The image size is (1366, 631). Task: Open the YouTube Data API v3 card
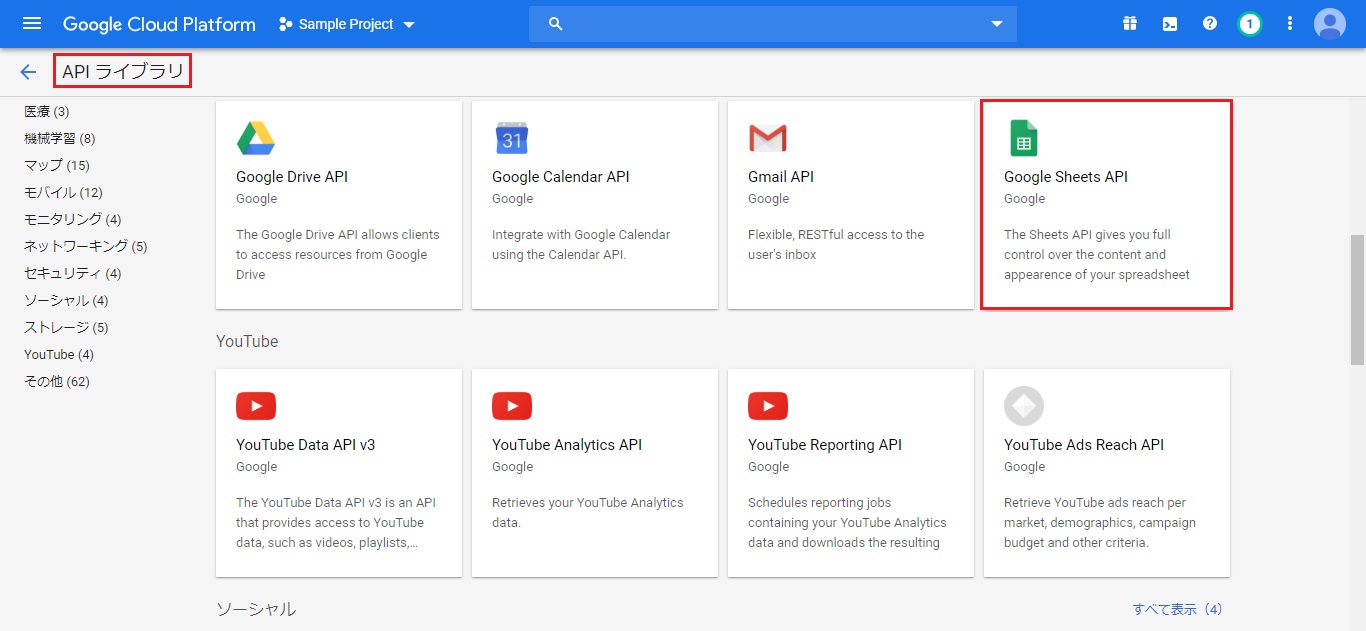coord(339,473)
